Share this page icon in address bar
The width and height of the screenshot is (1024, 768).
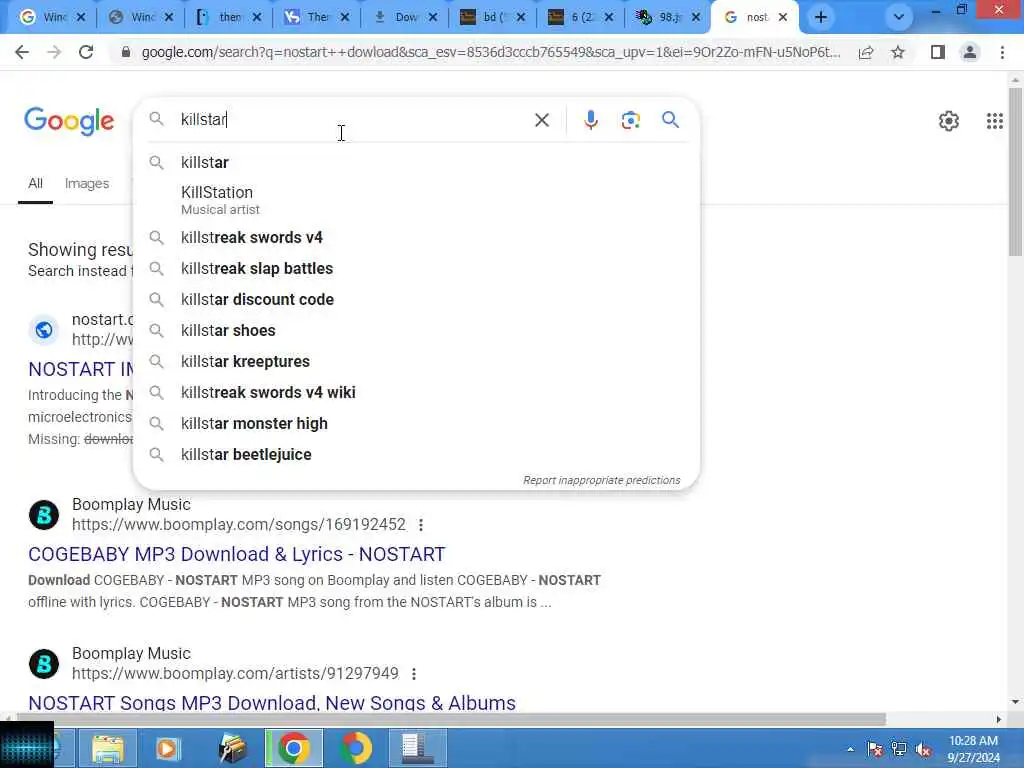pyautogui.click(x=866, y=52)
